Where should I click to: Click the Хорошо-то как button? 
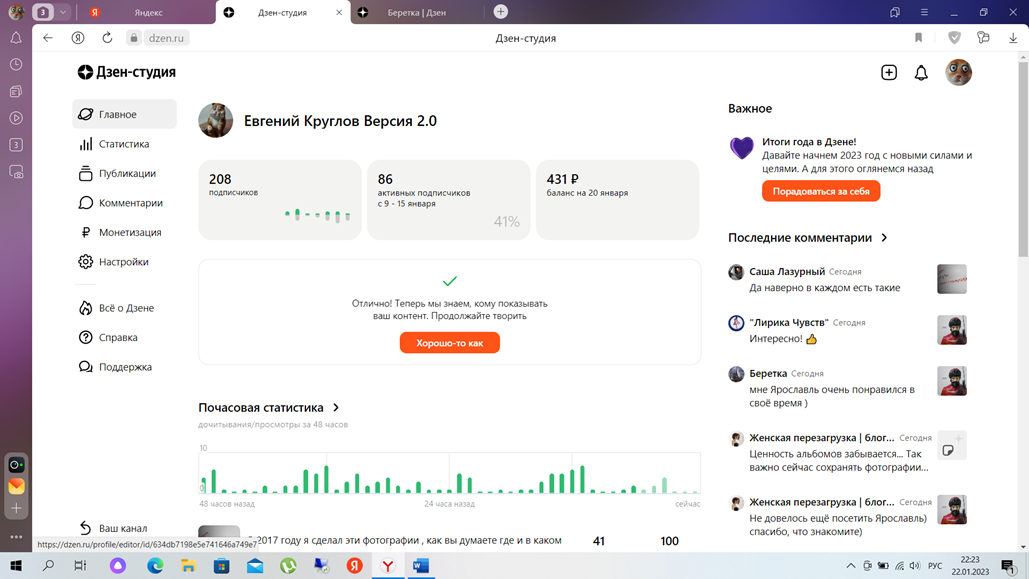pos(450,343)
